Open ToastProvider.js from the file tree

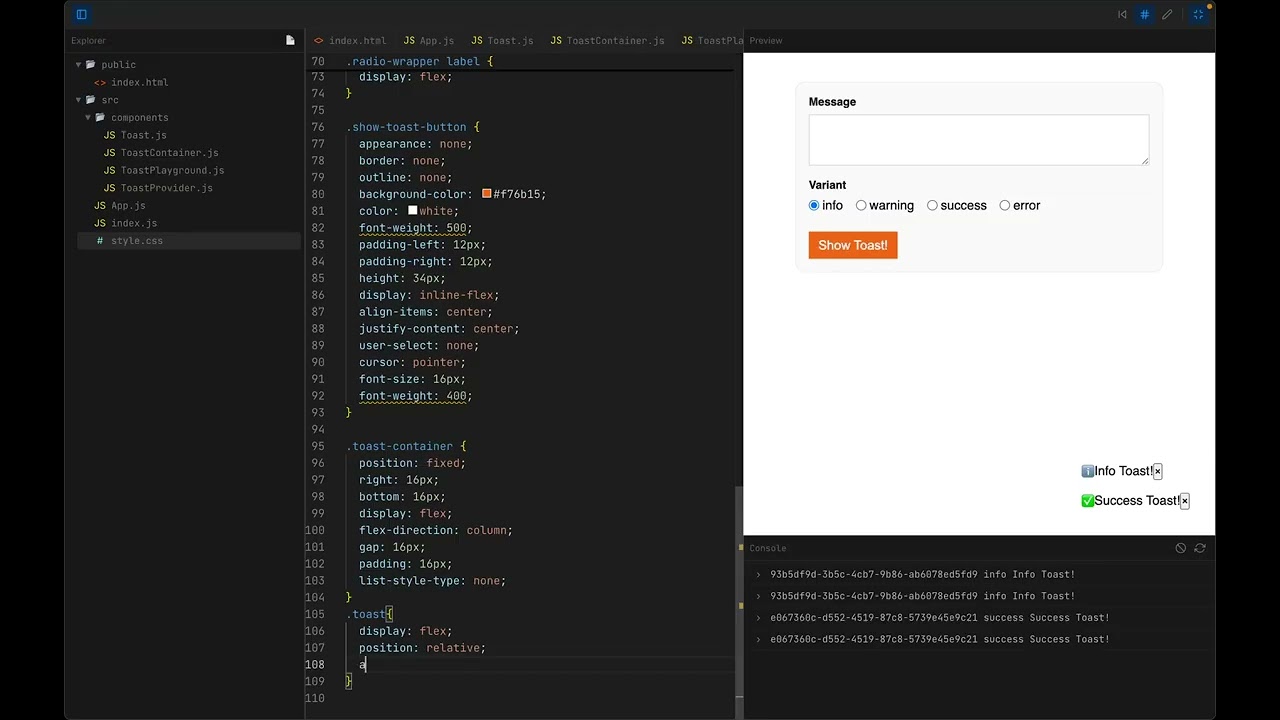point(166,188)
